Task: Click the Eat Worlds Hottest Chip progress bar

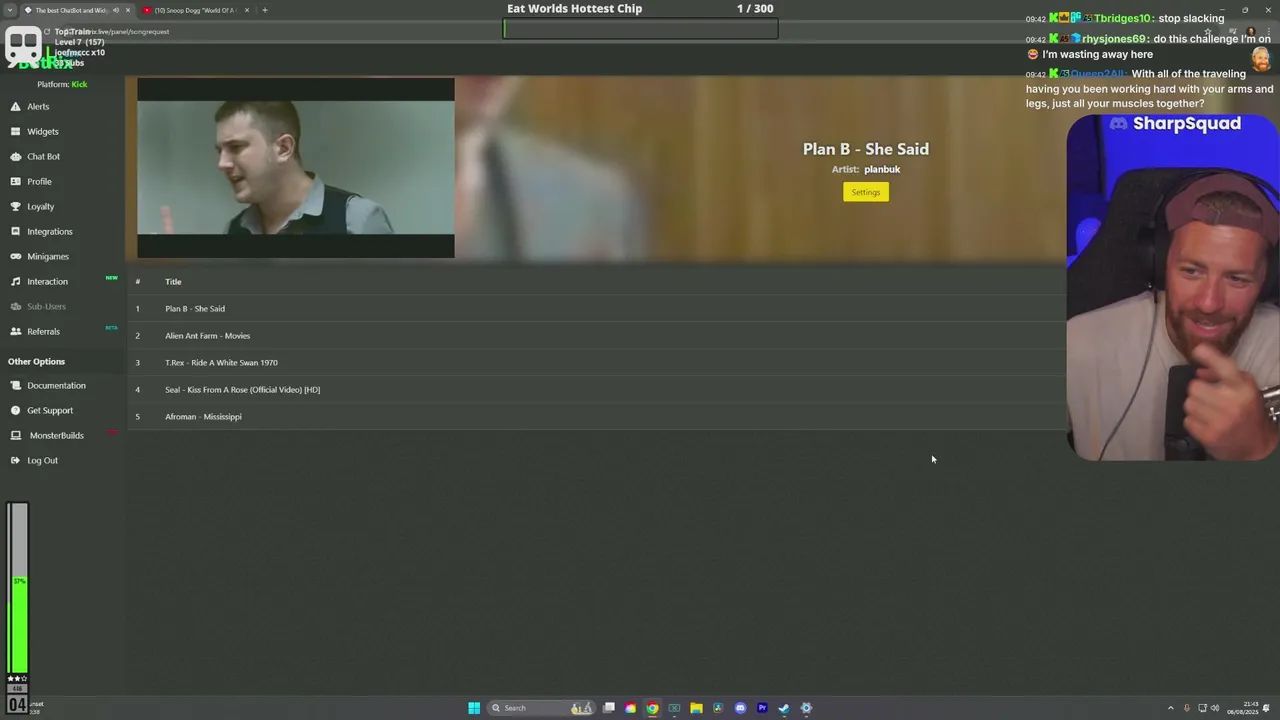Action: point(640,29)
